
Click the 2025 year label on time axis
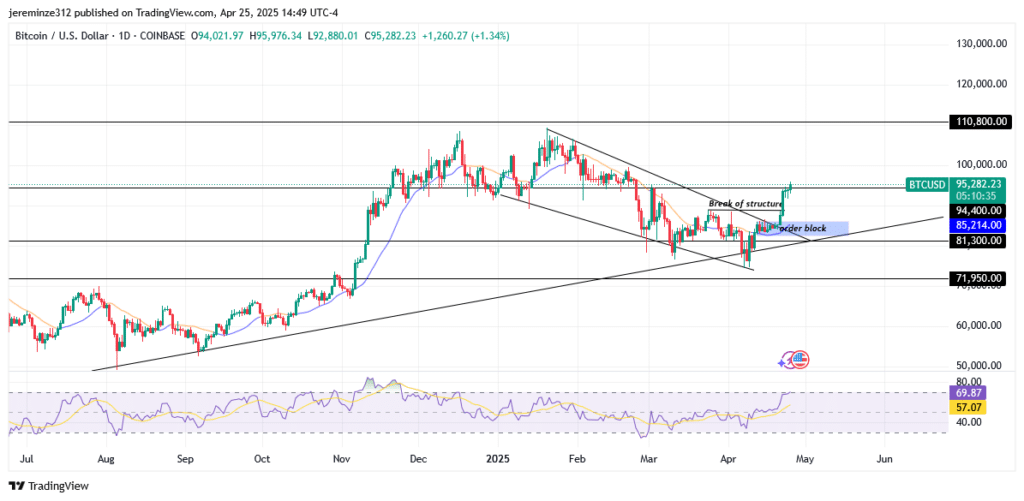498,459
